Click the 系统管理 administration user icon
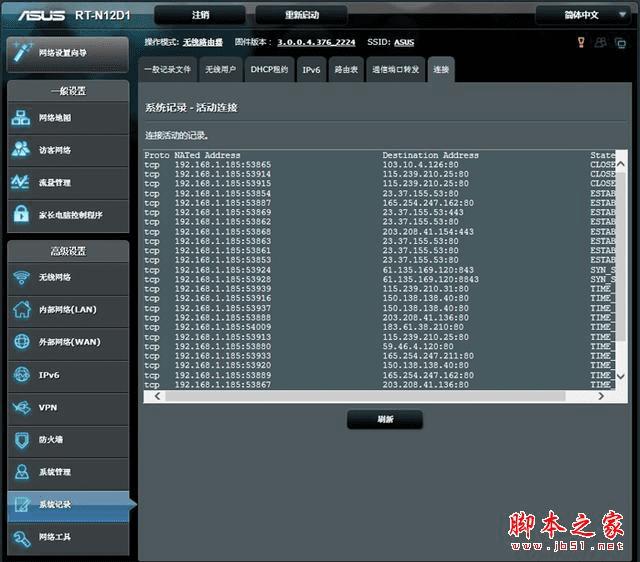Viewport: 640px width, 562px height. click(22, 472)
